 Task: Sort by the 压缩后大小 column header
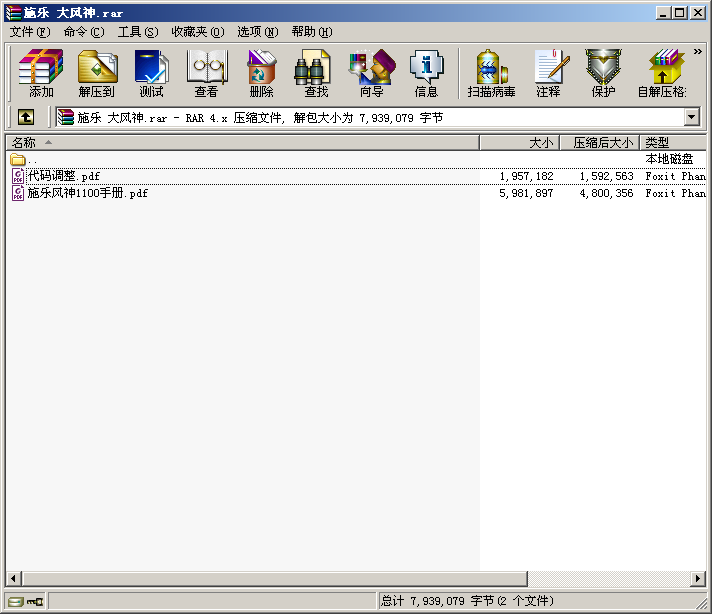[x=600, y=143]
